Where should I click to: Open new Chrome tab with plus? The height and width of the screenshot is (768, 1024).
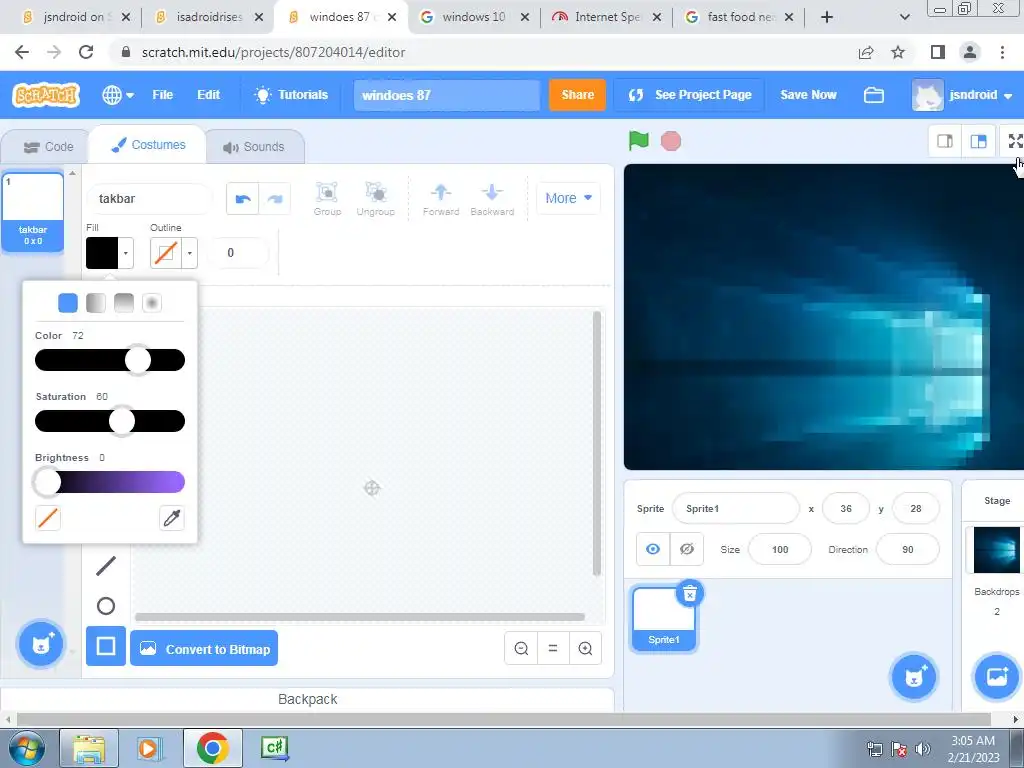(x=827, y=17)
